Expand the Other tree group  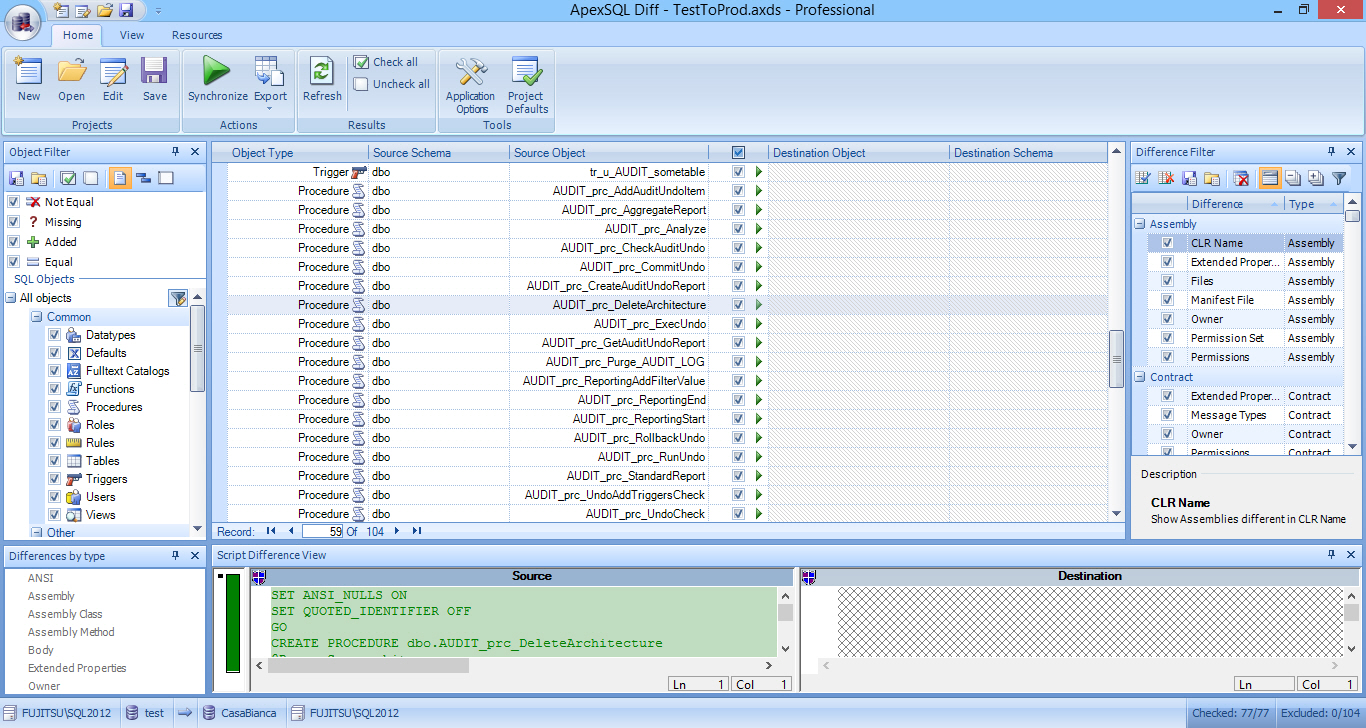tap(37, 533)
